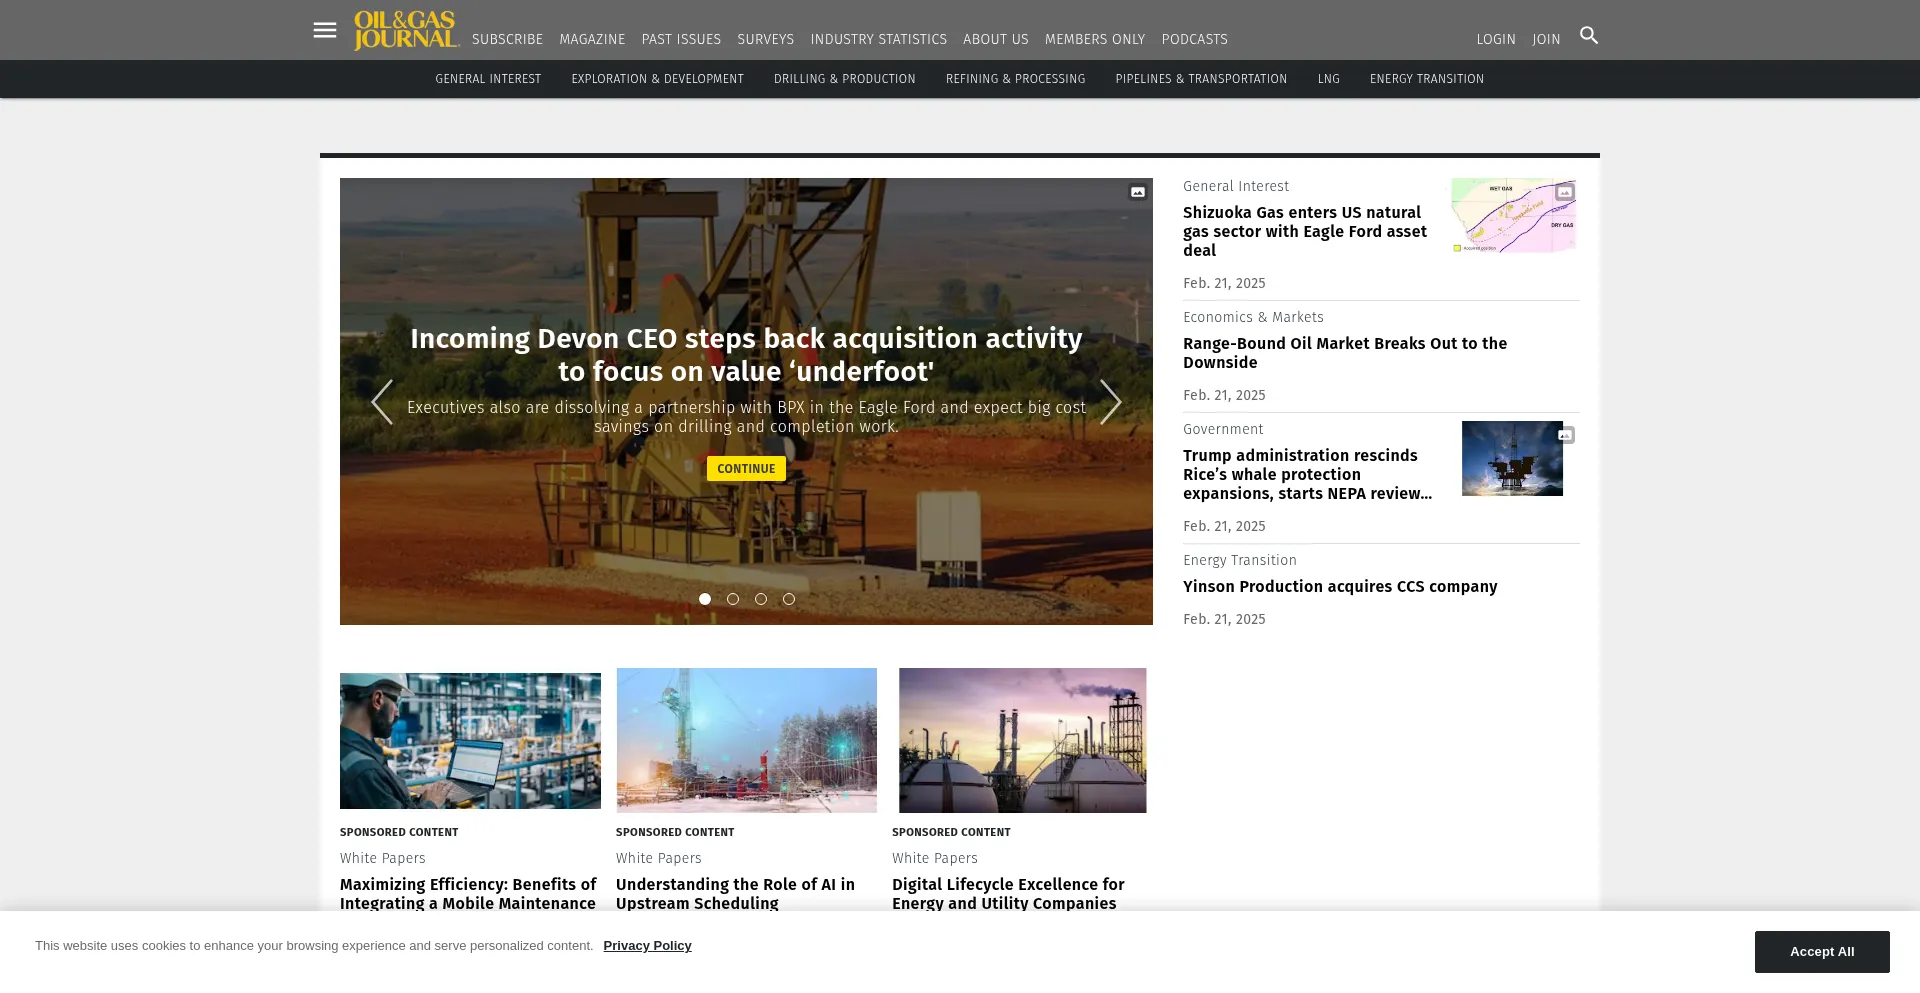Open the Magazine menu item

[x=592, y=39]
